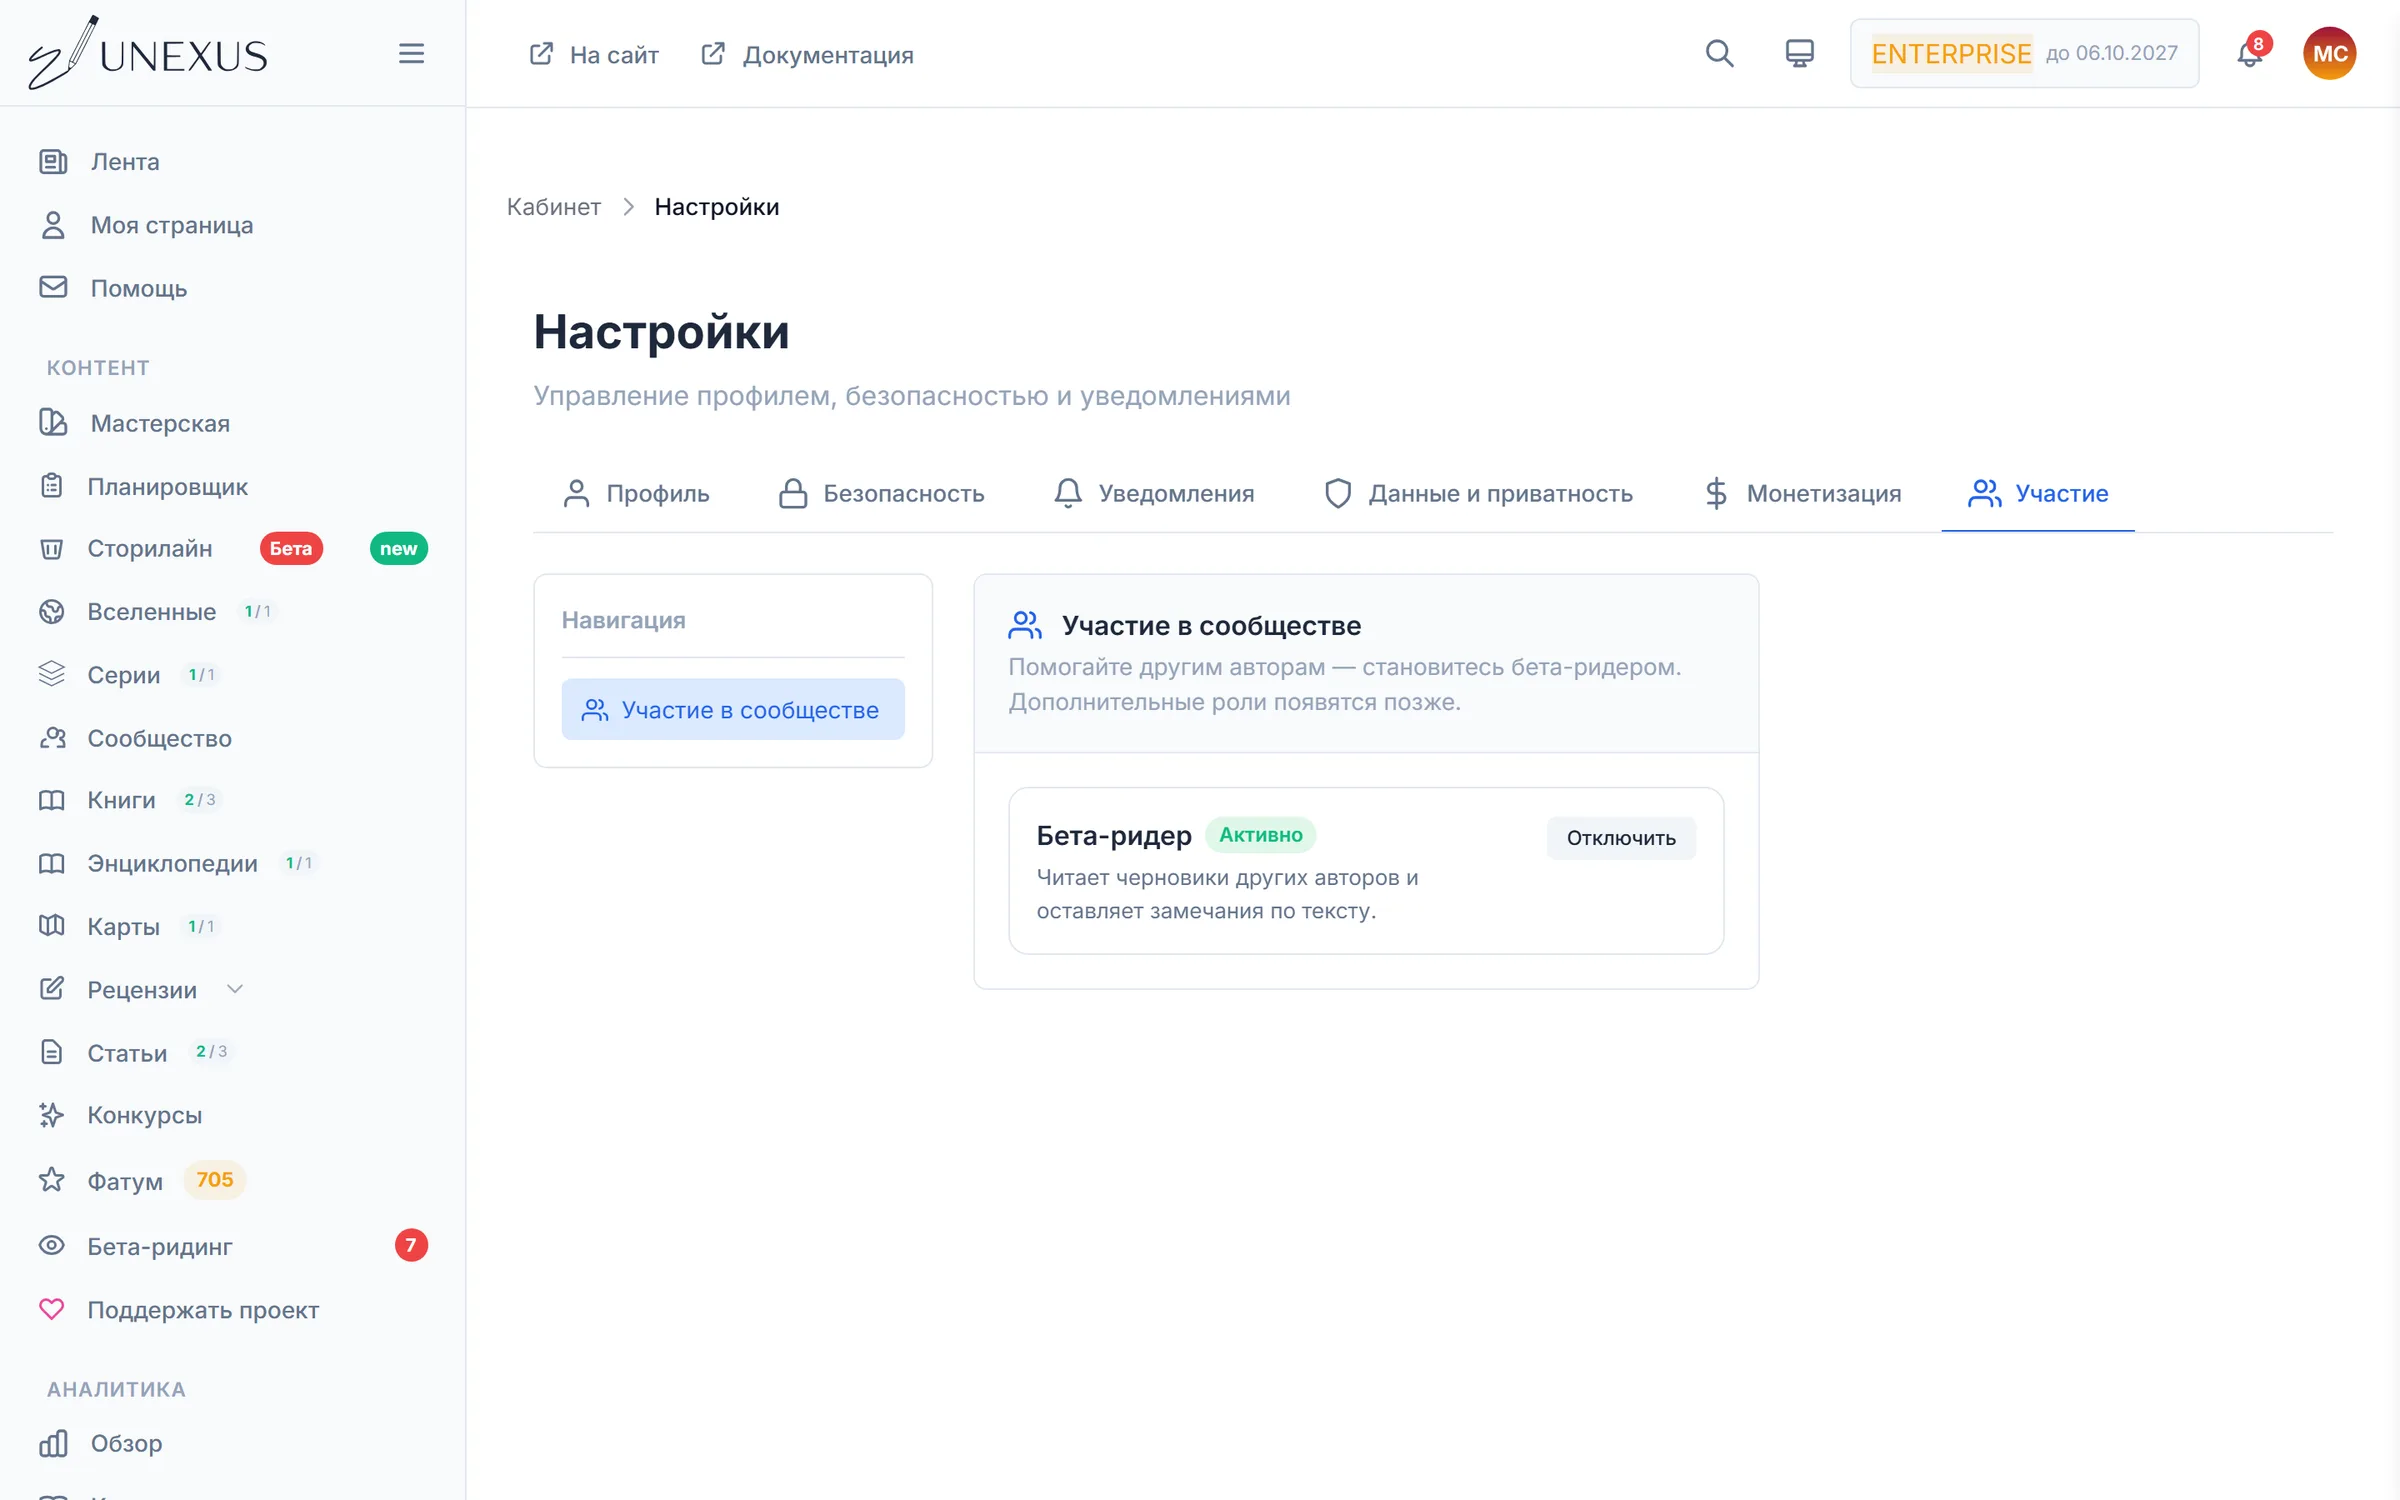The image size is (2400, 1500).
Task: Click the Unexus logo
Action: 148,54
